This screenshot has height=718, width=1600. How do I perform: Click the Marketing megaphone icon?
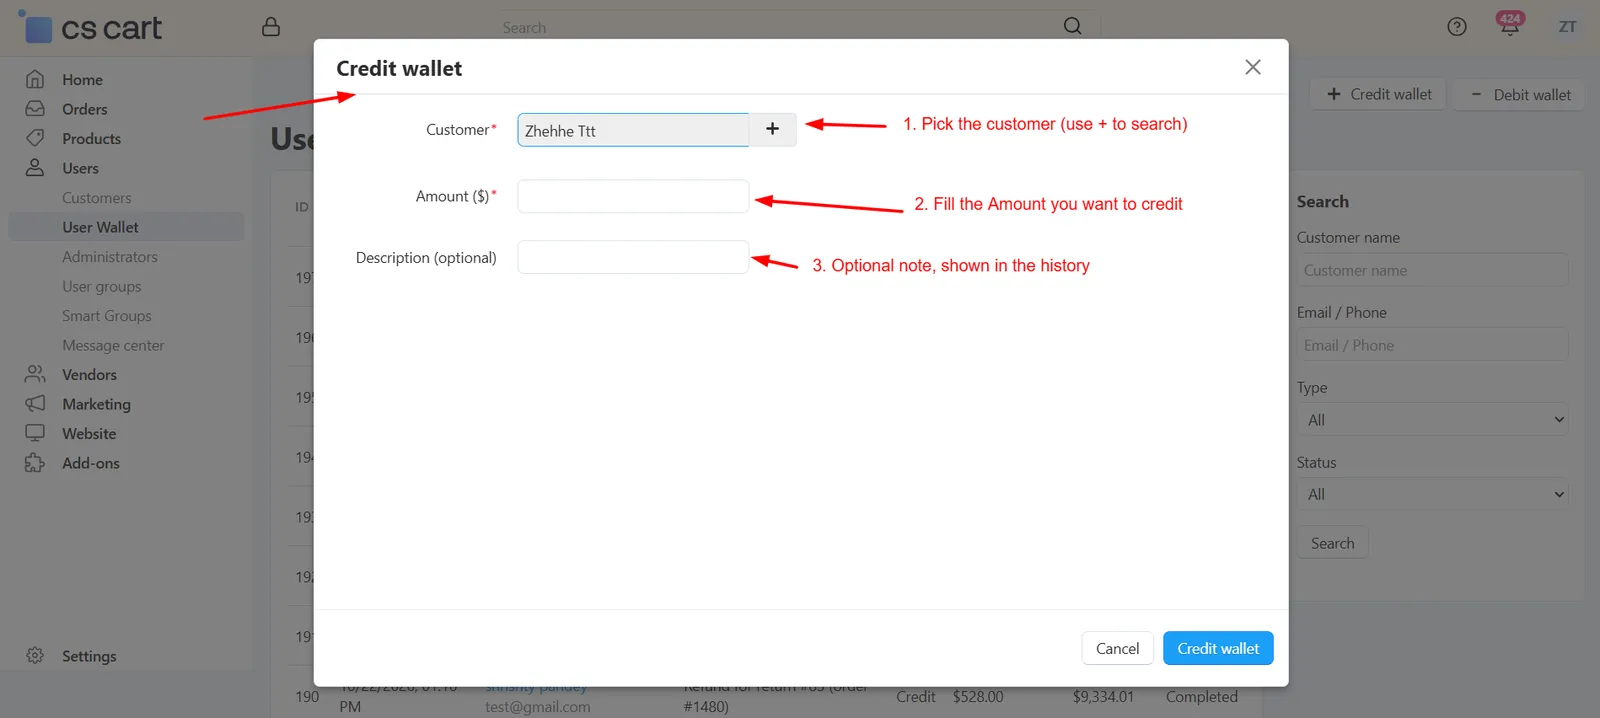click(35, 404)
